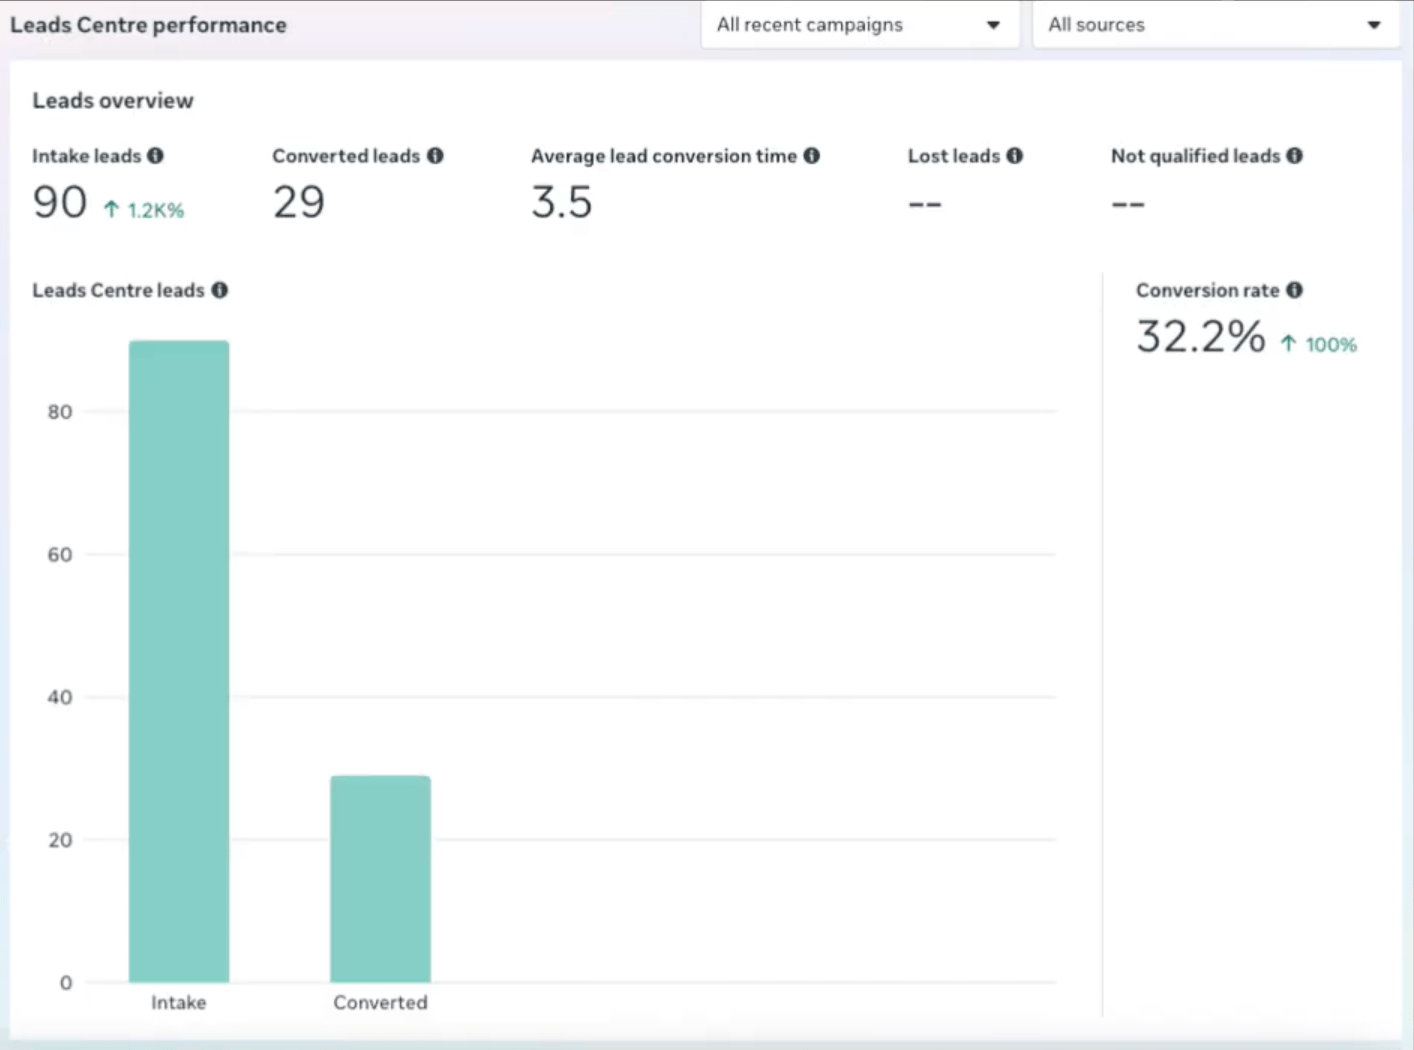
Task: Expand the All sources dropdown
Action: [1216, 25]
